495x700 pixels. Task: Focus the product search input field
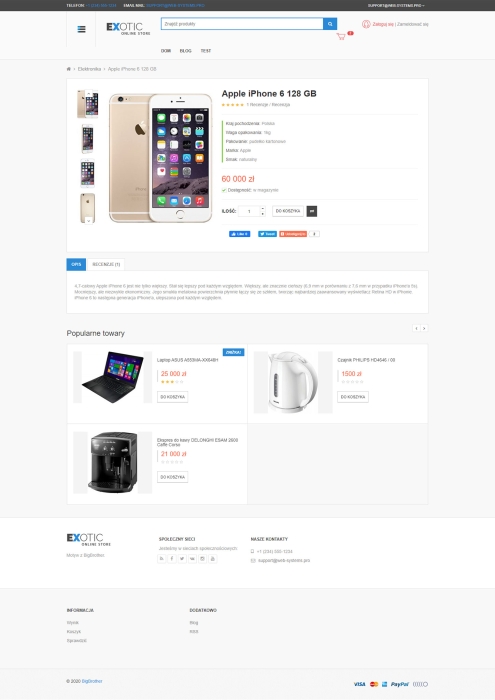point(242,24)
